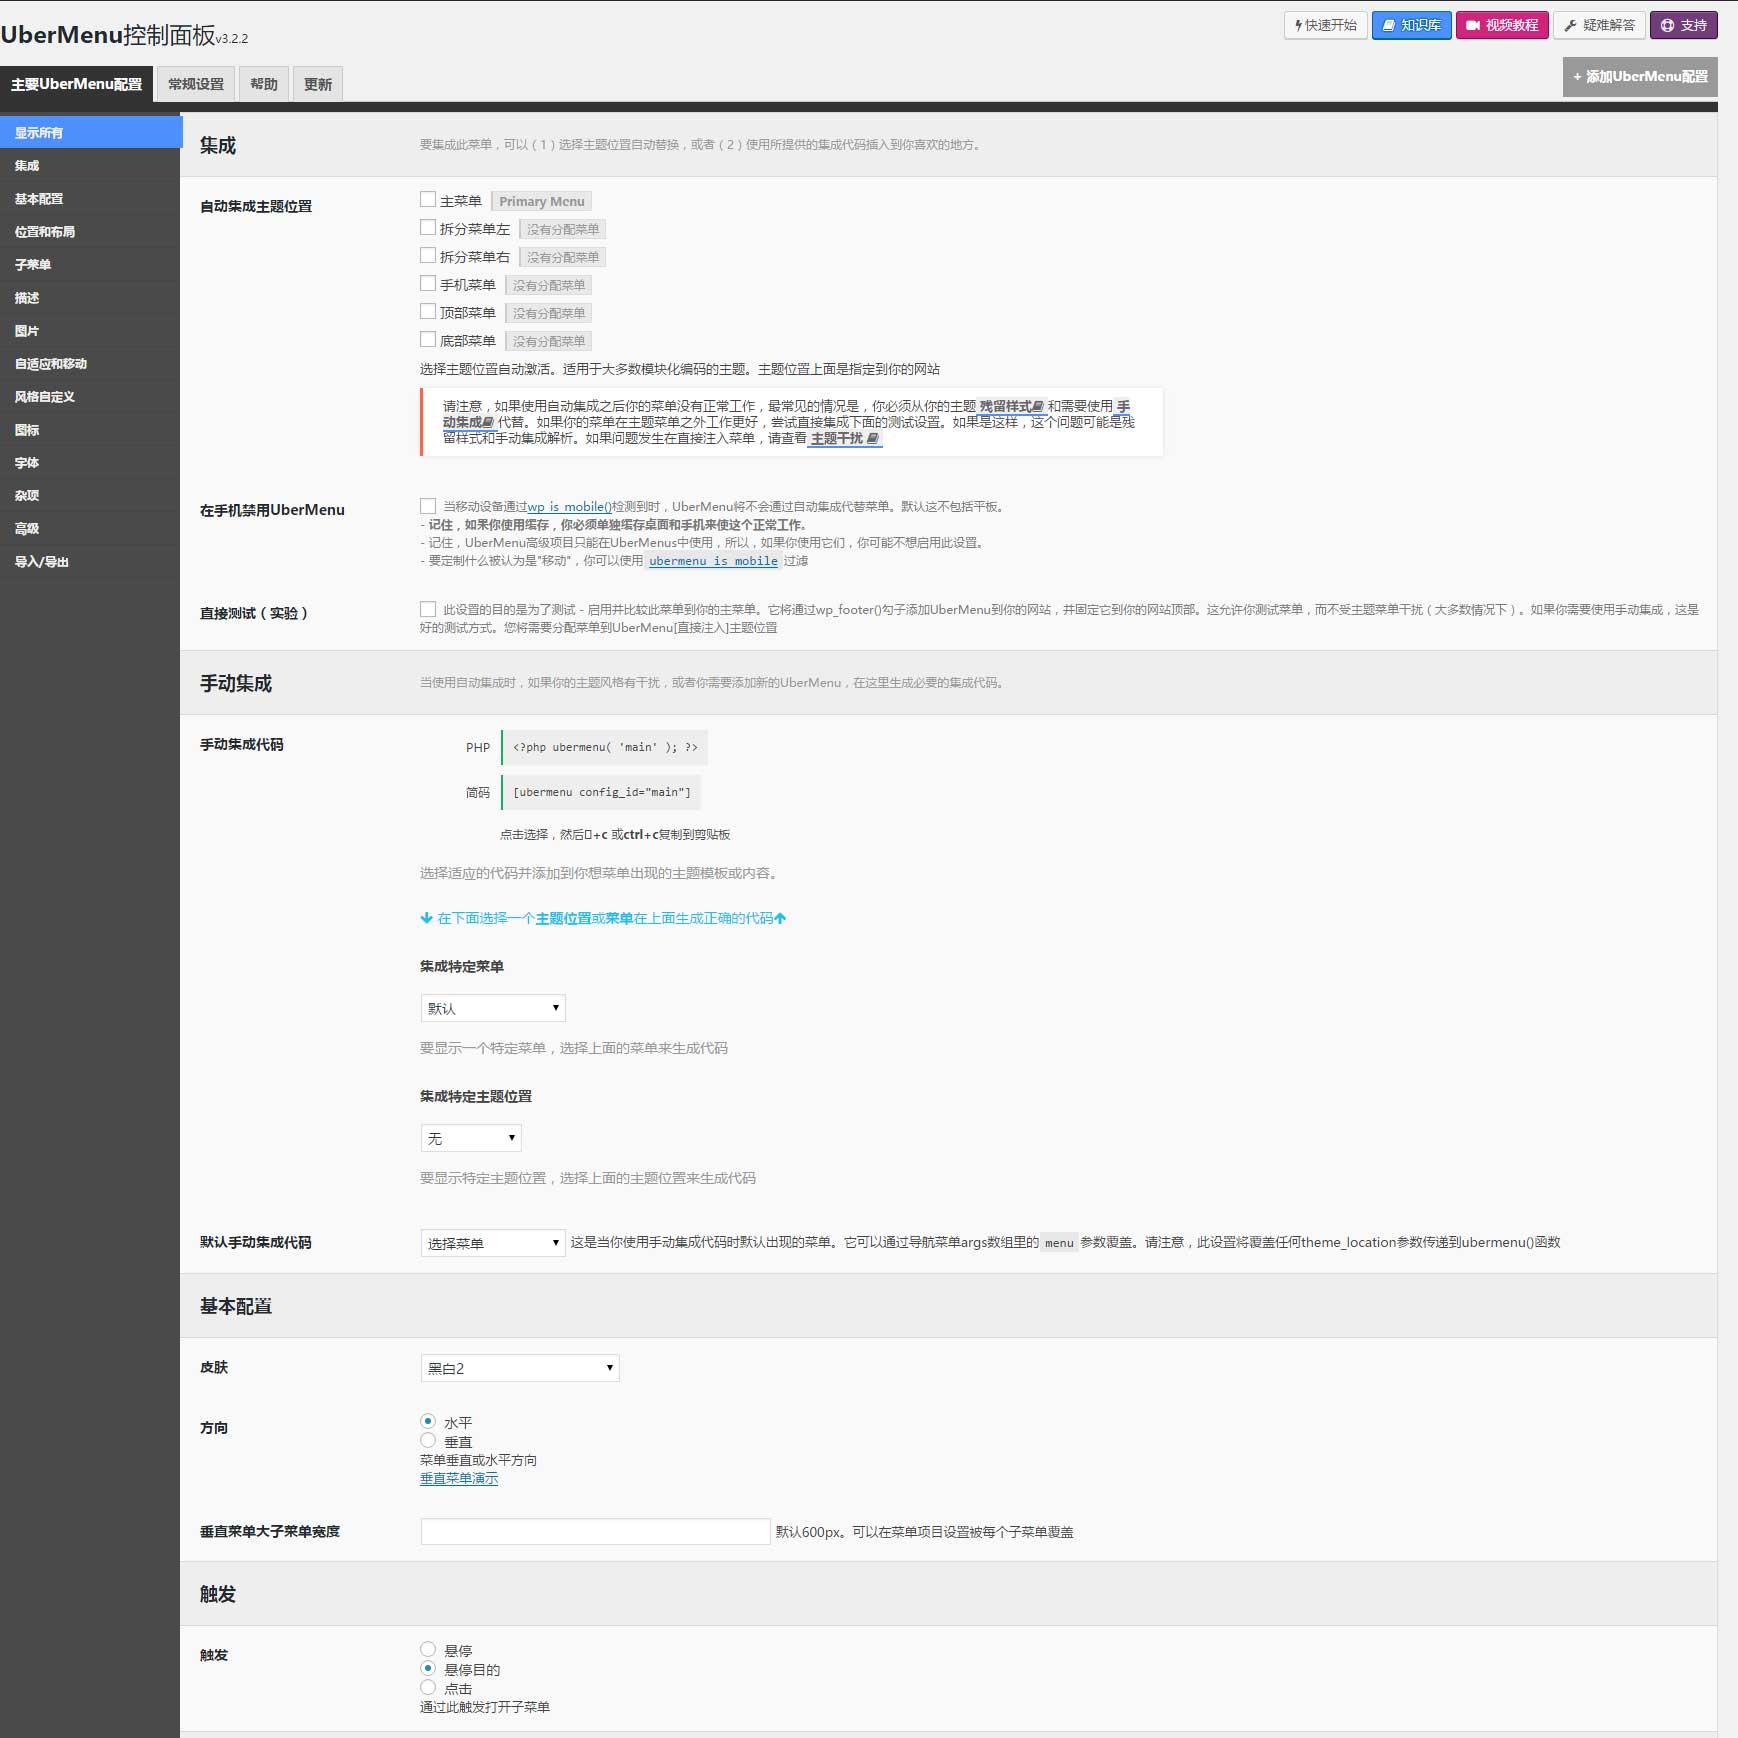
Task: Enable the 手机菜单 checkbox
Action: (428, 283)
